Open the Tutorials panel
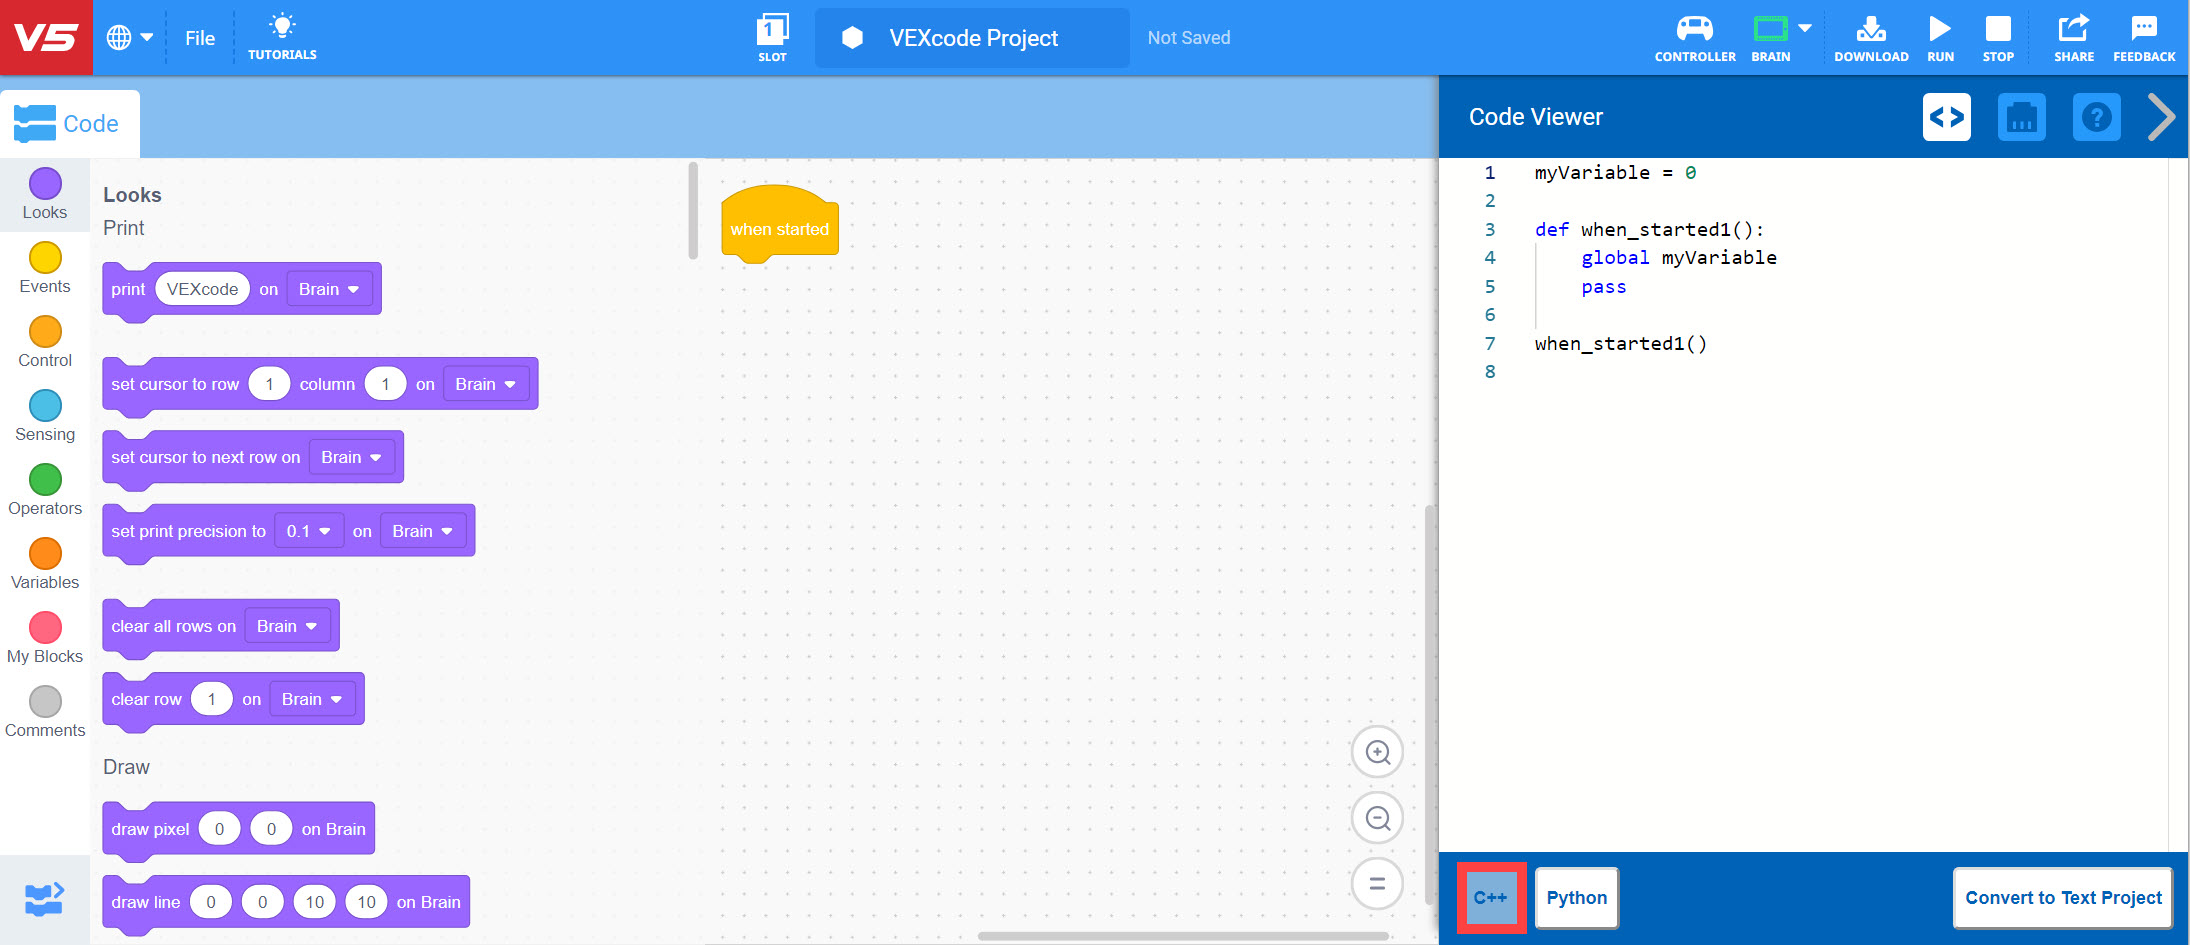The image size is (2190, 945). click(283, 37)
